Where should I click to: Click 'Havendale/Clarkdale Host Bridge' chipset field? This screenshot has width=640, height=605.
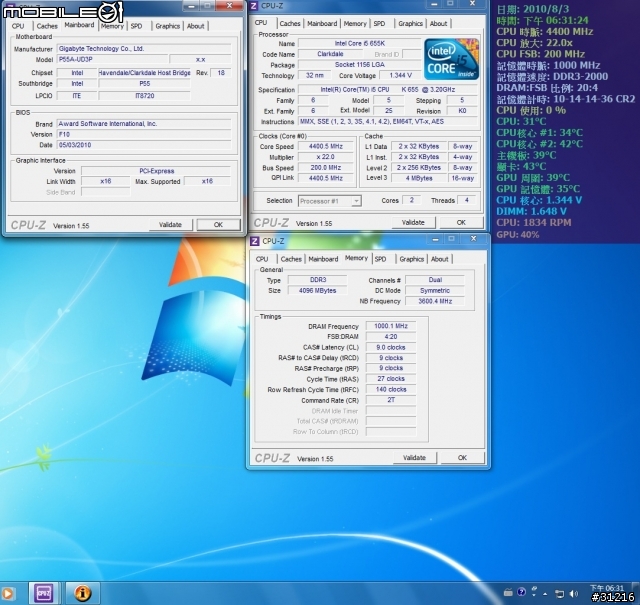144,73
